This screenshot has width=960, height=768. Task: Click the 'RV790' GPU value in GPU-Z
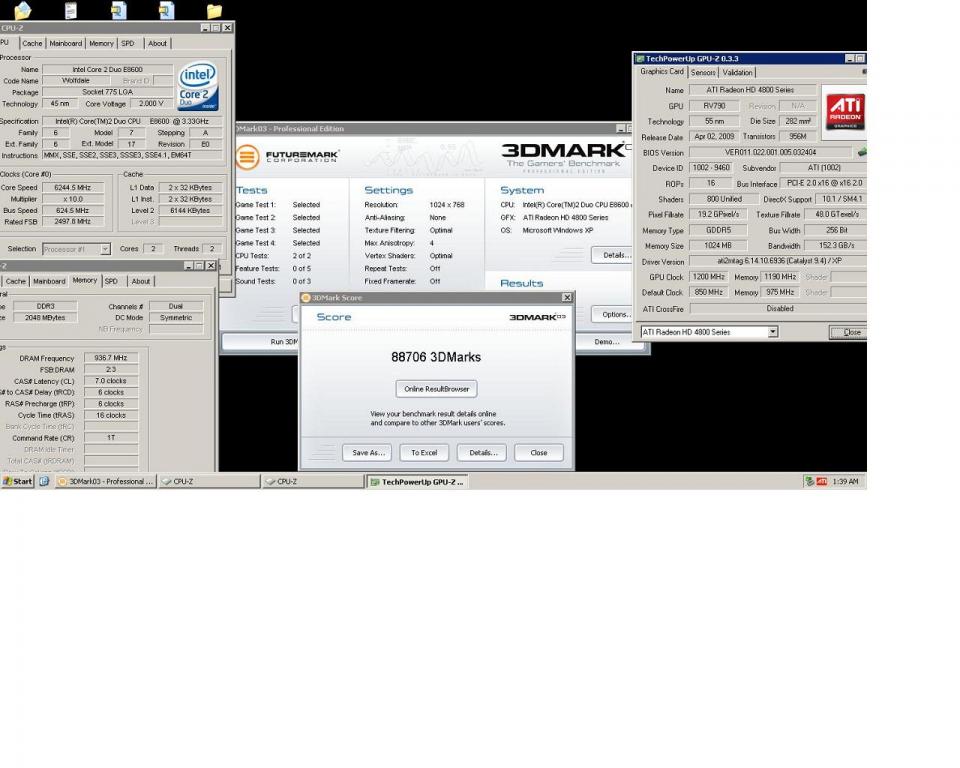[x=714, y=106]
